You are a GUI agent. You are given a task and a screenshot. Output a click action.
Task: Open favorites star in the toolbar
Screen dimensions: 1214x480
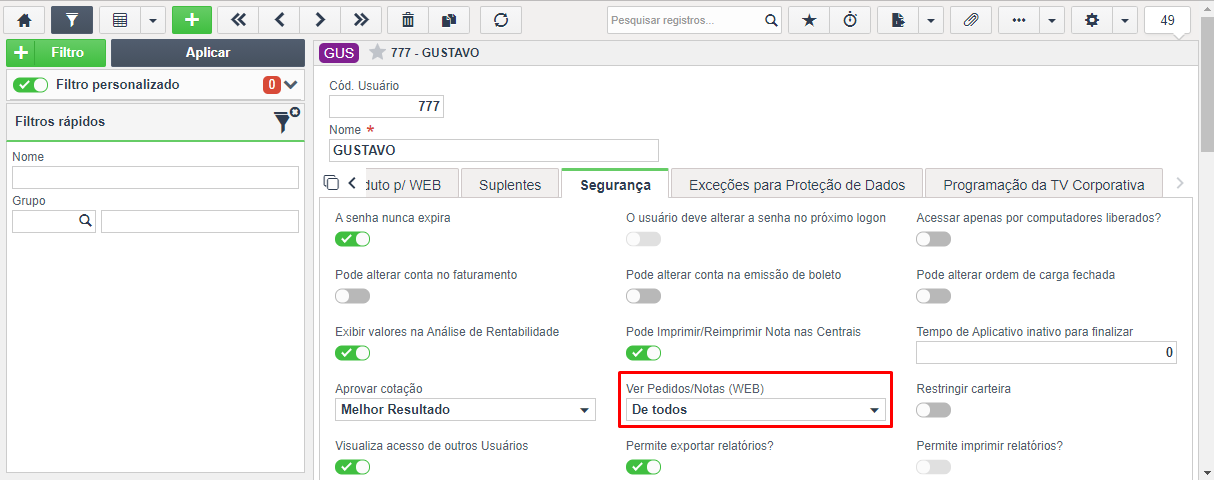pyautogui.click(x=809, y=20)
